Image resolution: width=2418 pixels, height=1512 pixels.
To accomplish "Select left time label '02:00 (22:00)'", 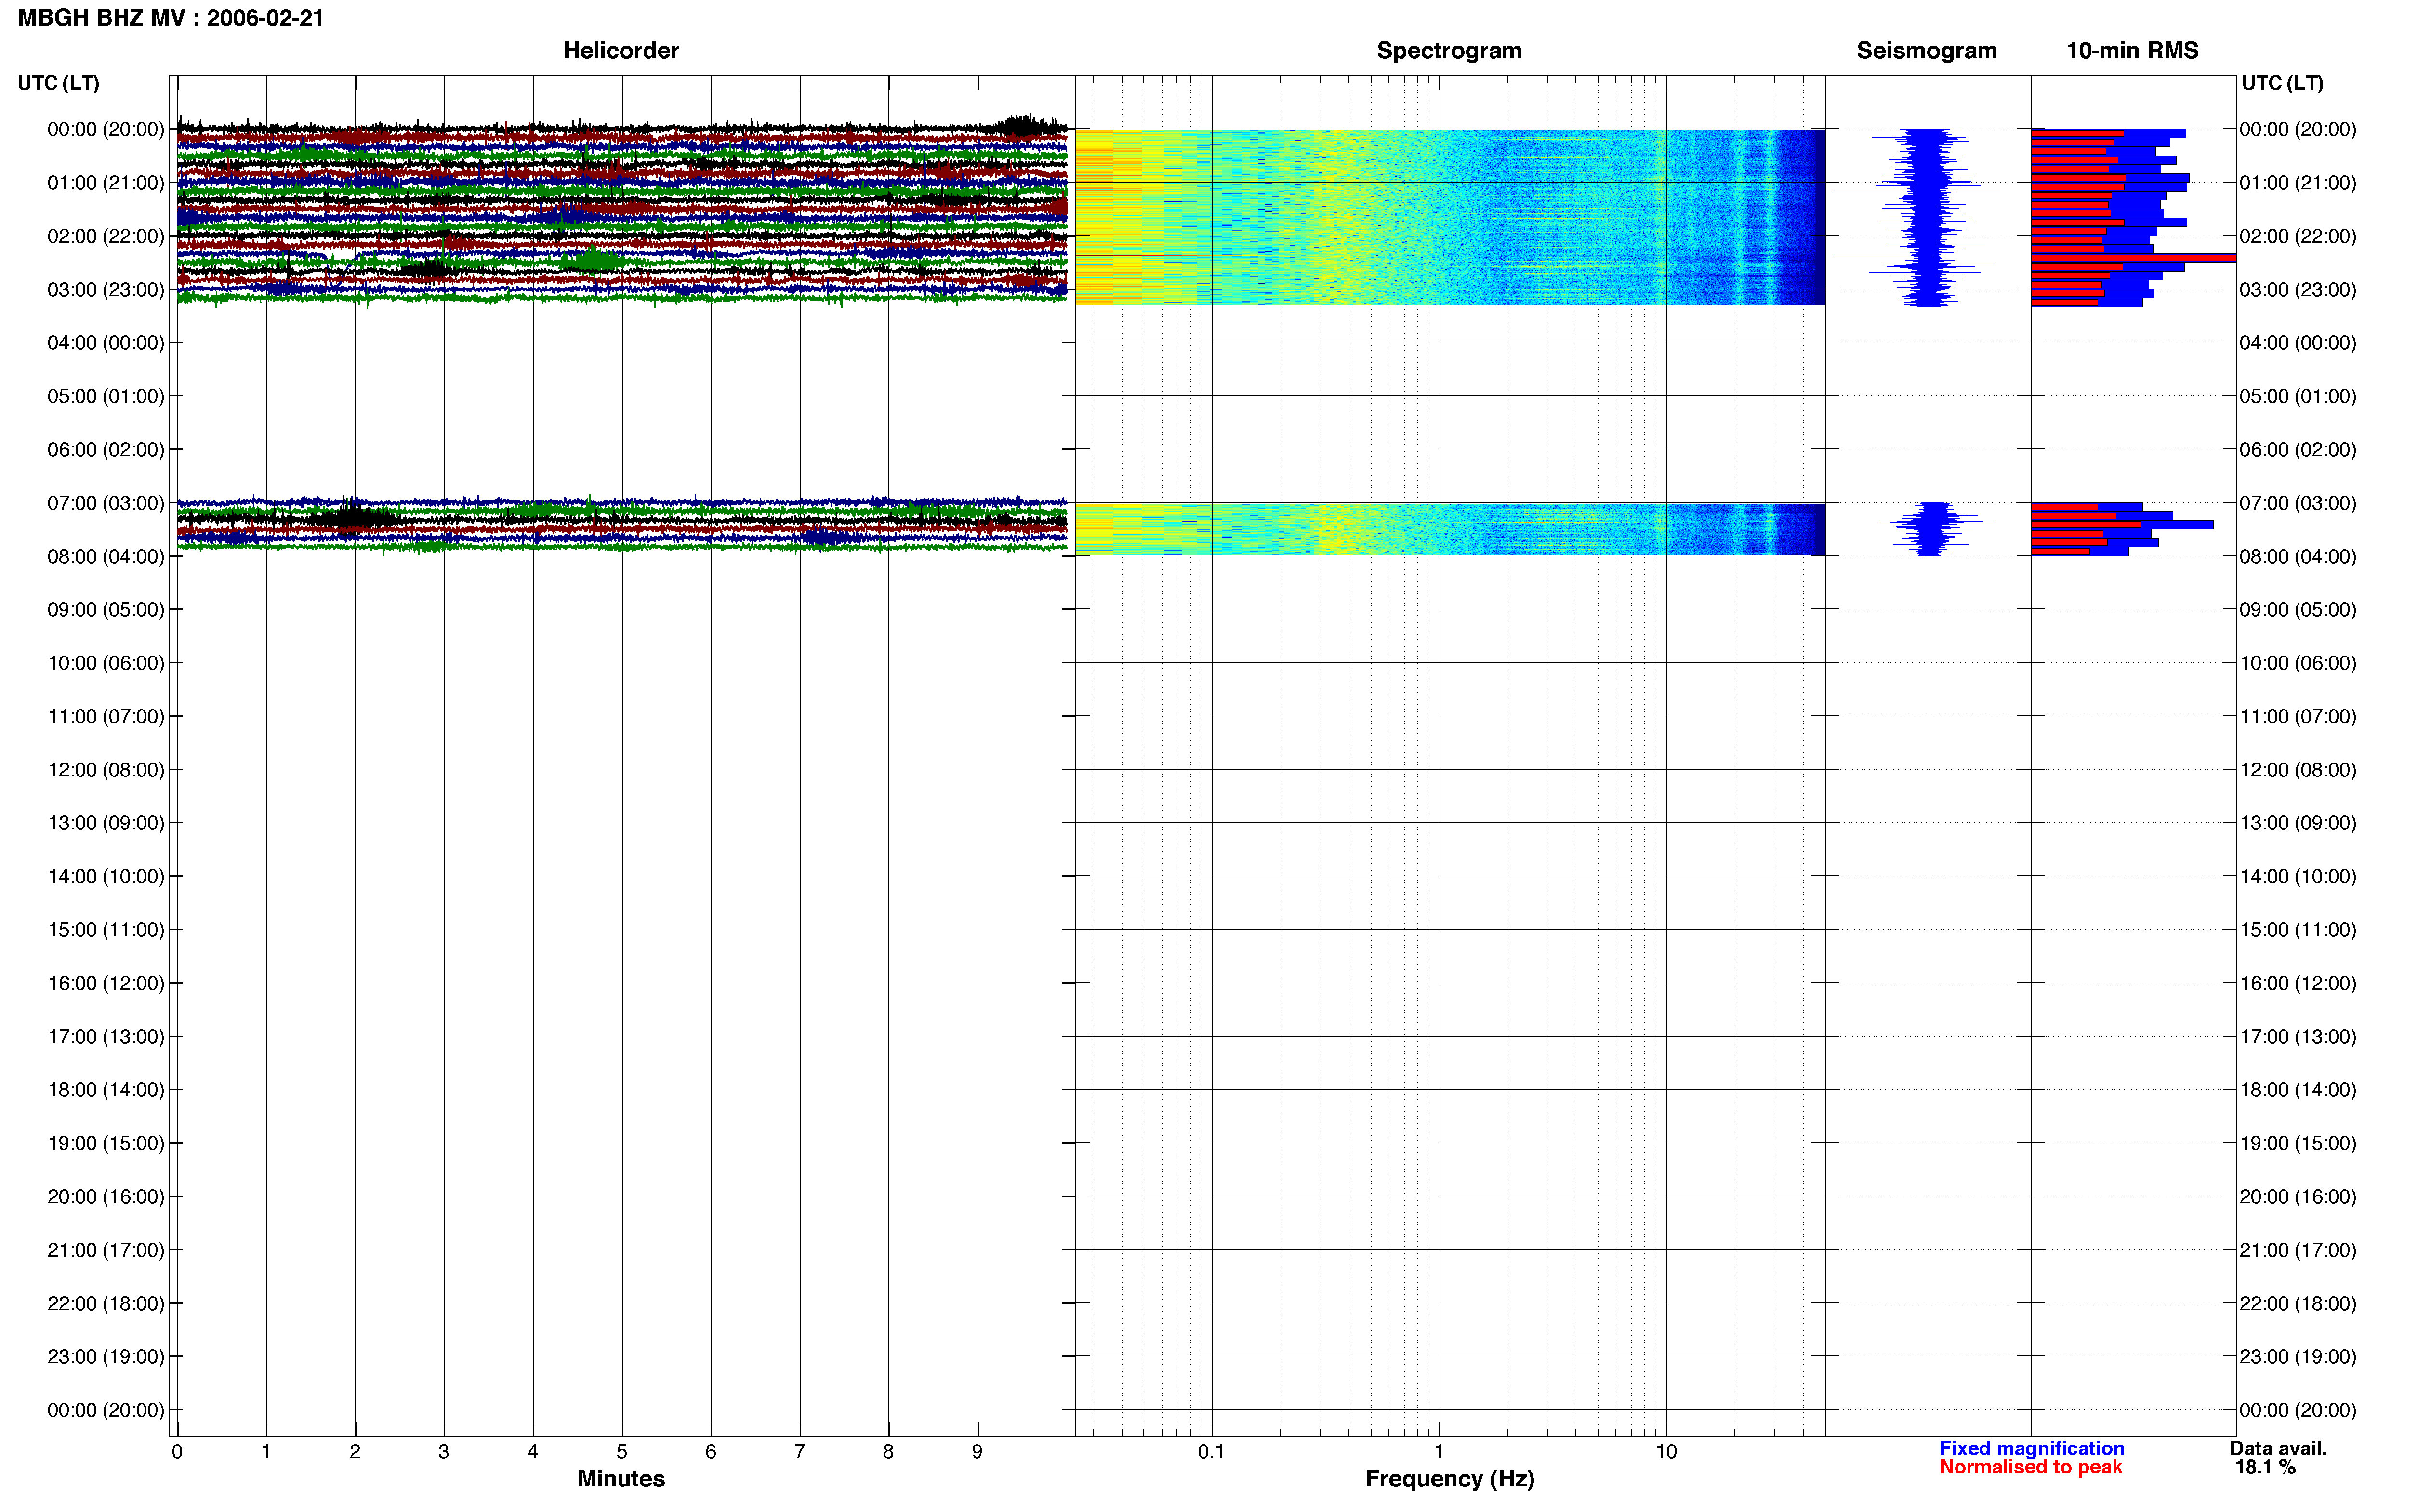I will pos(106,236).
